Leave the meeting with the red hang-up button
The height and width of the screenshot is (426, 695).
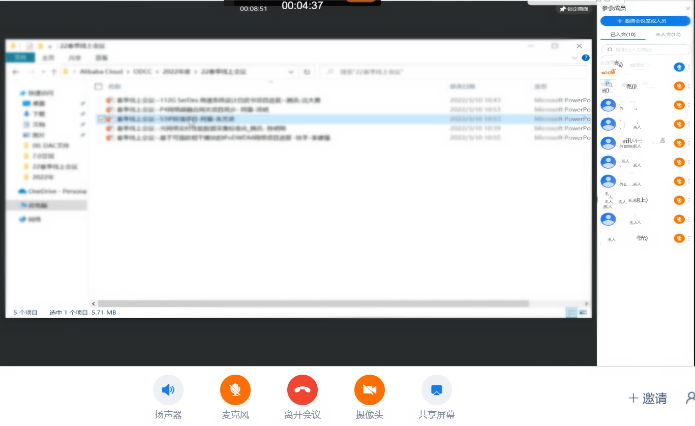(302, 390)
